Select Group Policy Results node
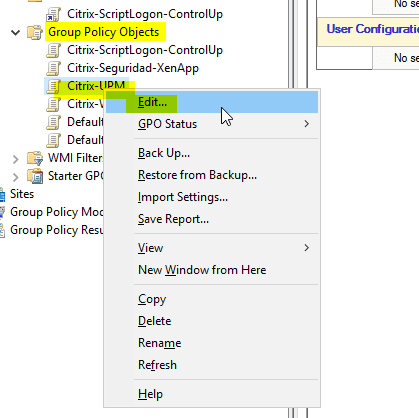This screenshot has height=418, width=419. pyautogui.click(x=57, y=230)
